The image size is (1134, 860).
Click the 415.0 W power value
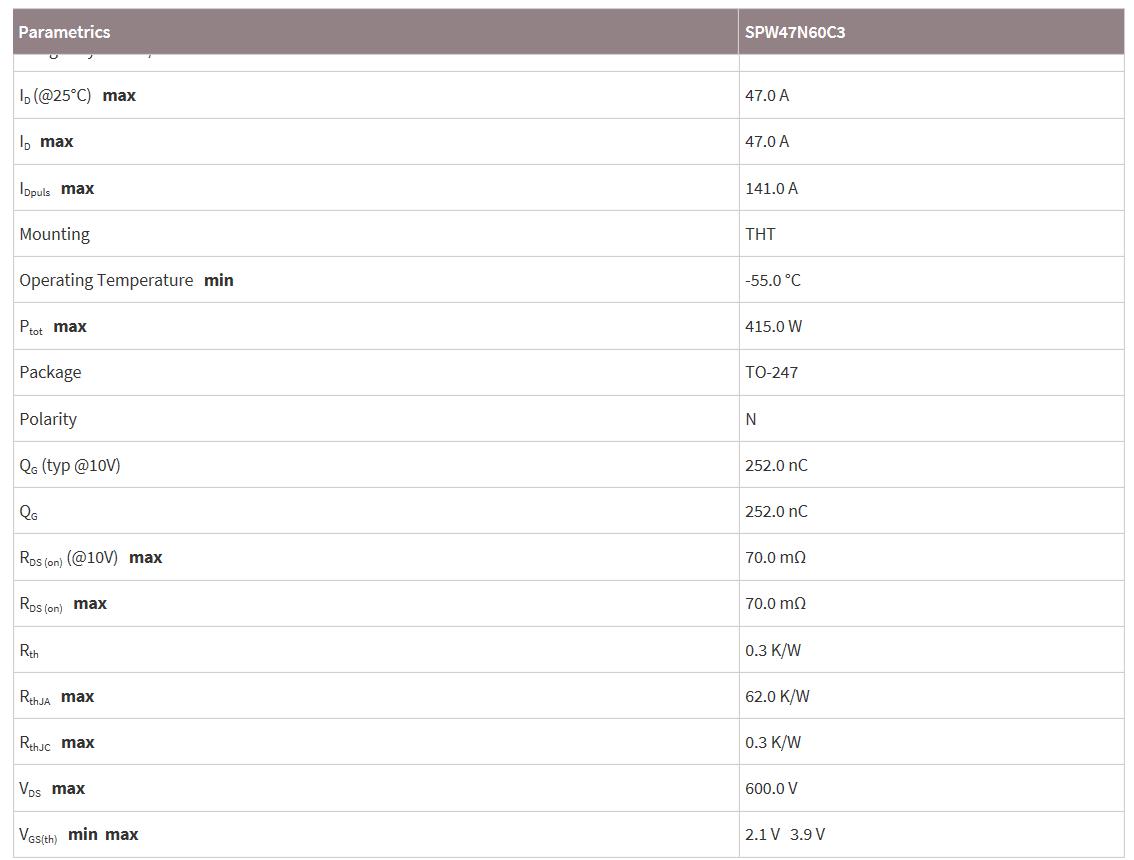pos(773,326)
